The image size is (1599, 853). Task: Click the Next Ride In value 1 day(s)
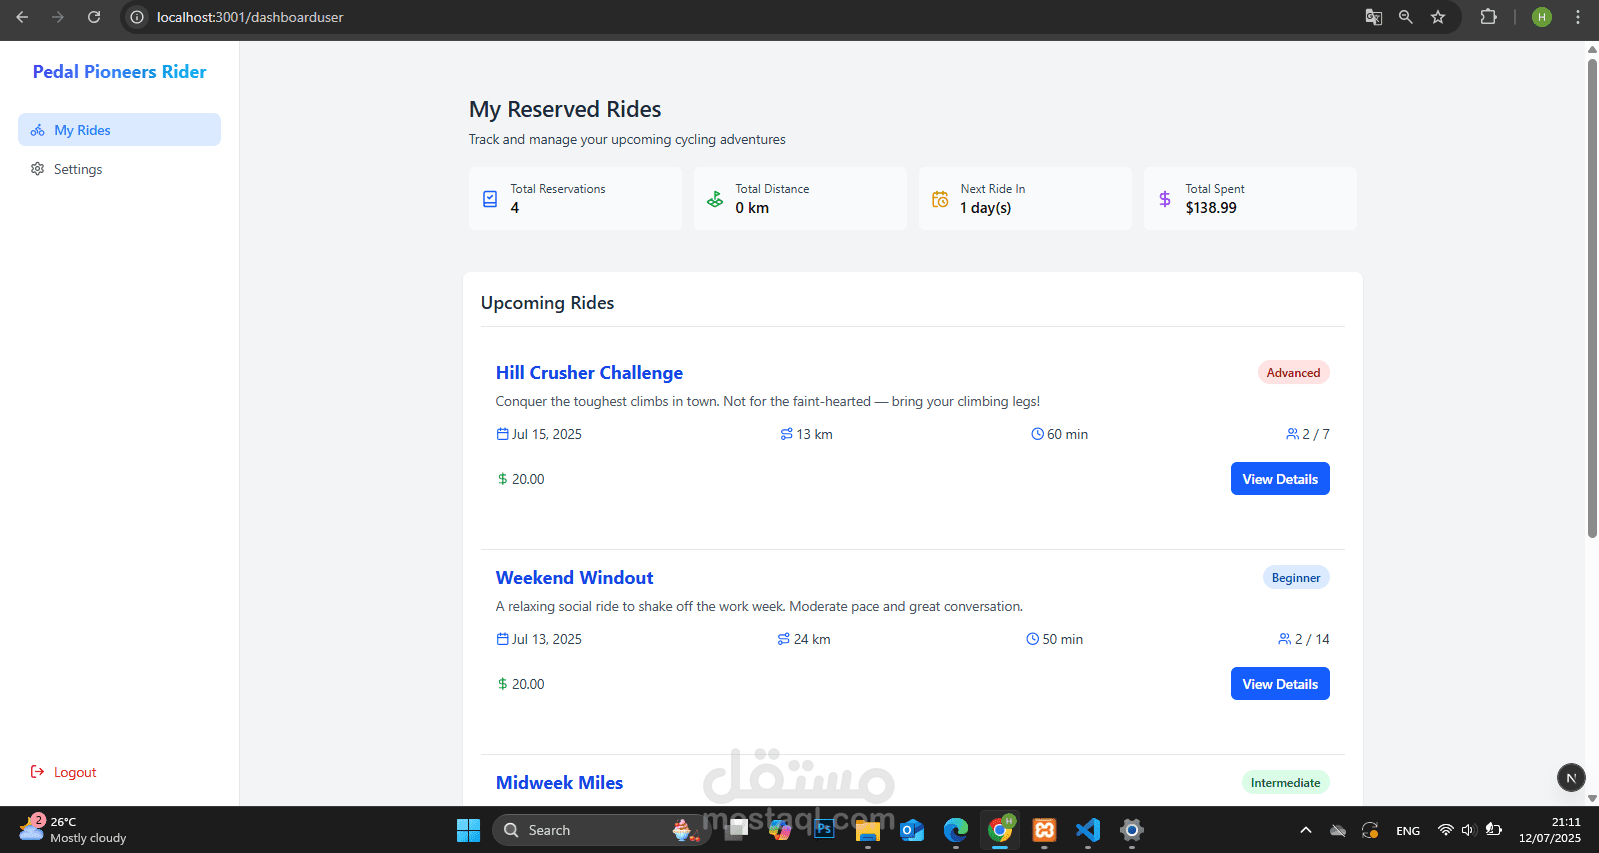(x=986, y=208)
